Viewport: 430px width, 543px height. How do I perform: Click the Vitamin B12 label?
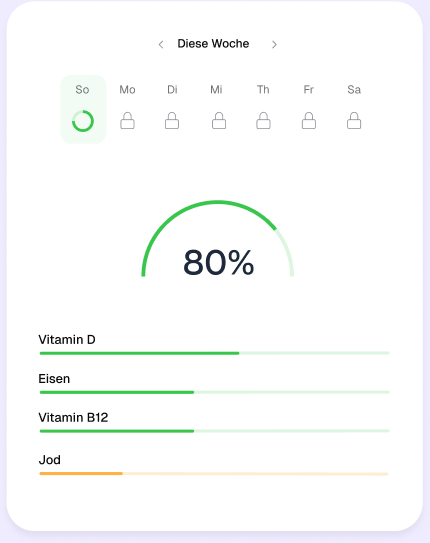pos(73,417)
